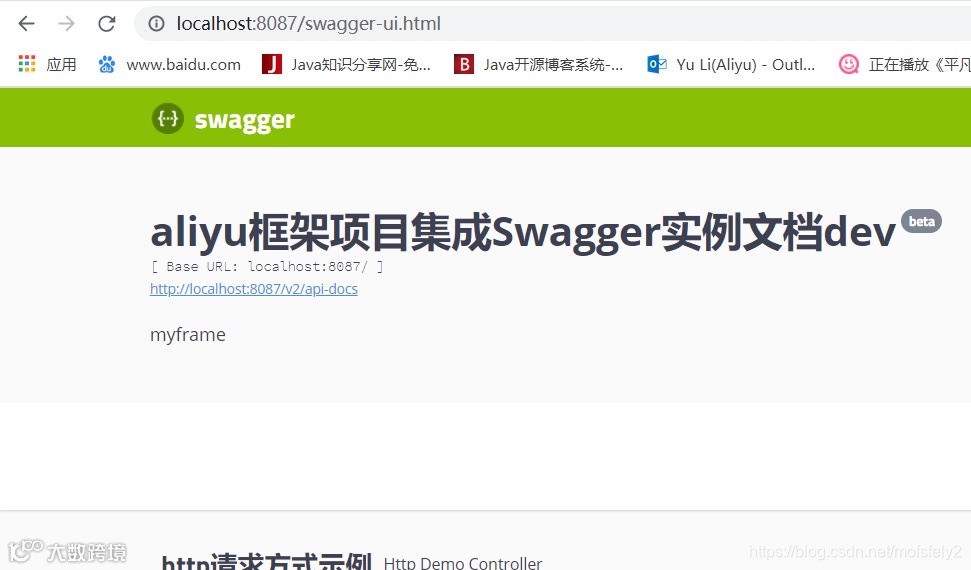The height and width of the screenshot is (570, 971).
Task: Click the red B Java开源博客系统 bookmark icon
Action: 464,64
